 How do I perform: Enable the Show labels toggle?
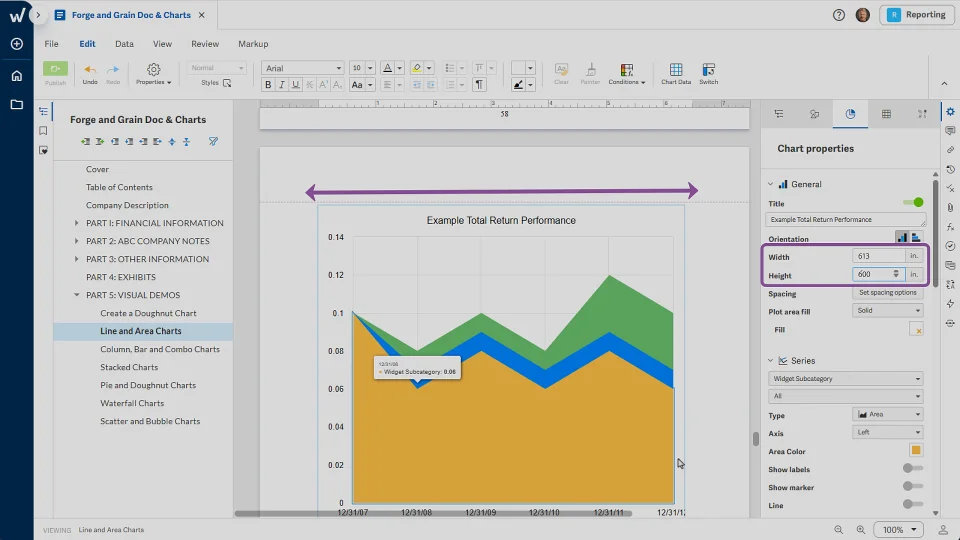pos(913,468)
